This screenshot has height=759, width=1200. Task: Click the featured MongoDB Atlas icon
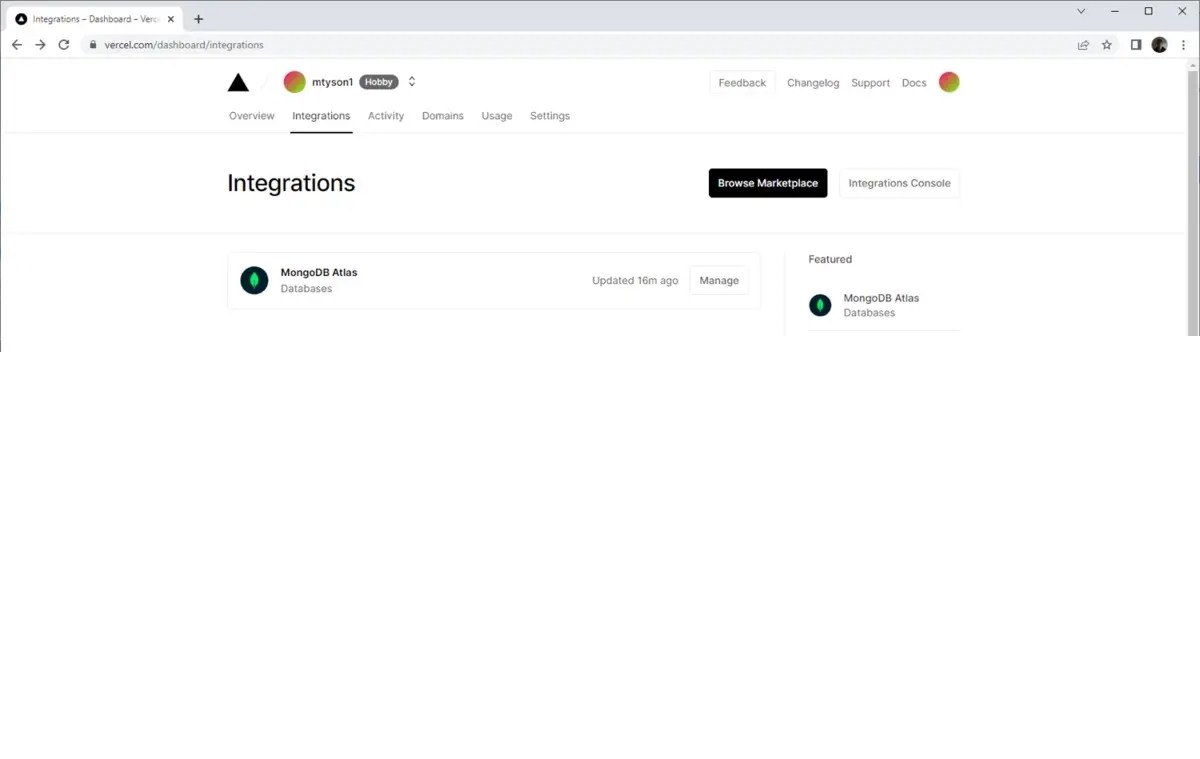point(820,306)
